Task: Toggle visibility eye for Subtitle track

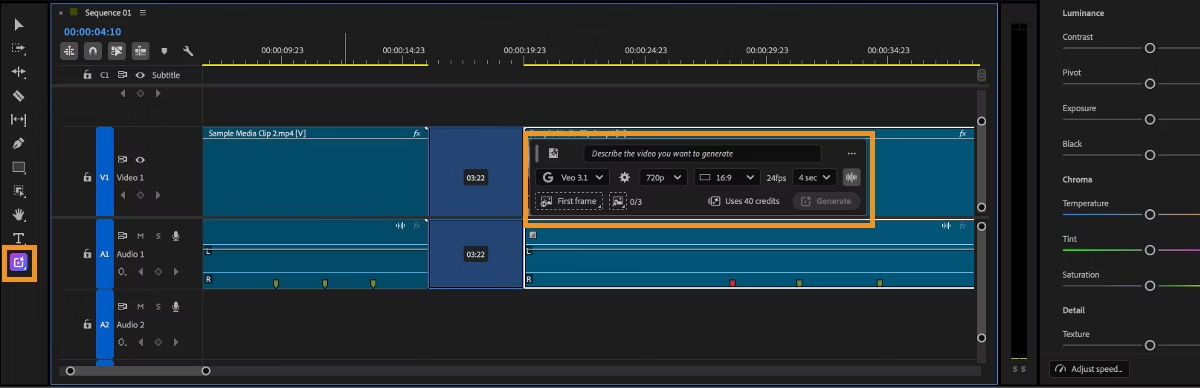Action: (140, 75)
